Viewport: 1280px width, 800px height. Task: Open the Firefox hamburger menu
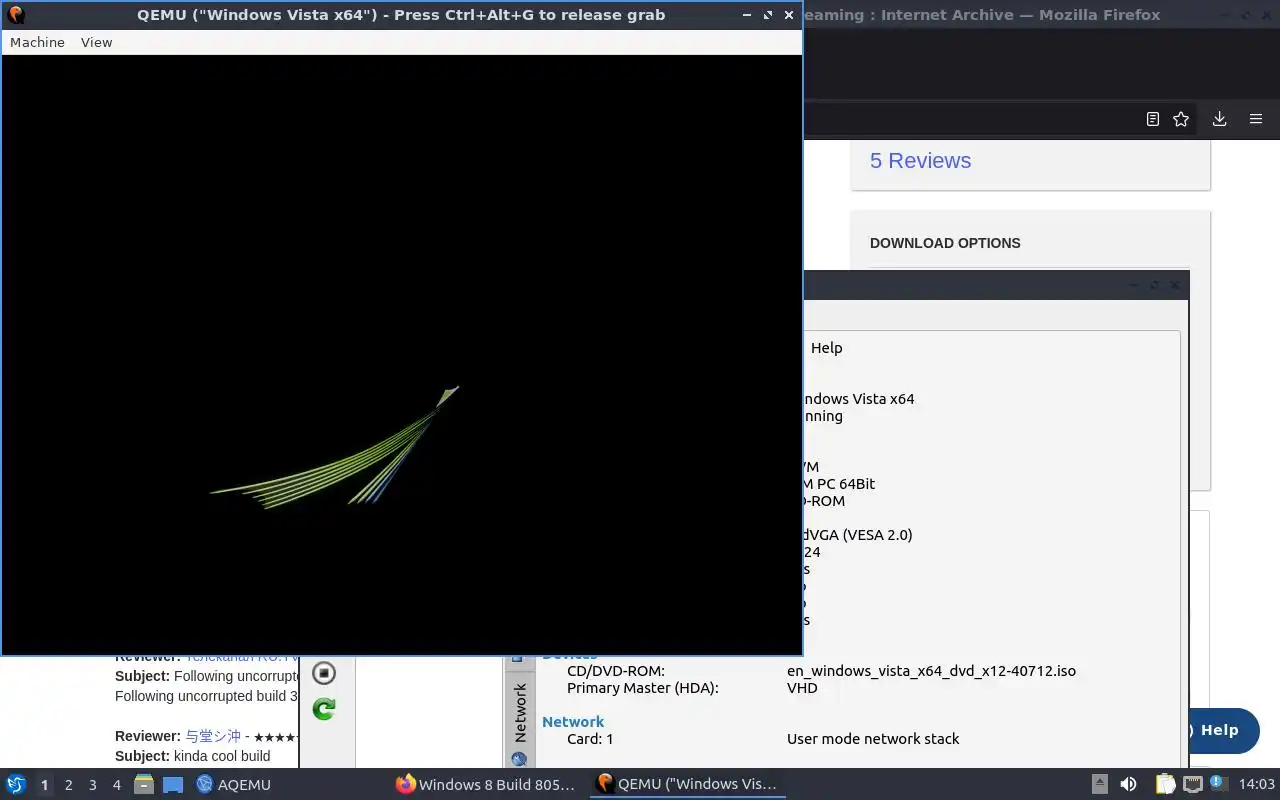tap(1256, 119)
